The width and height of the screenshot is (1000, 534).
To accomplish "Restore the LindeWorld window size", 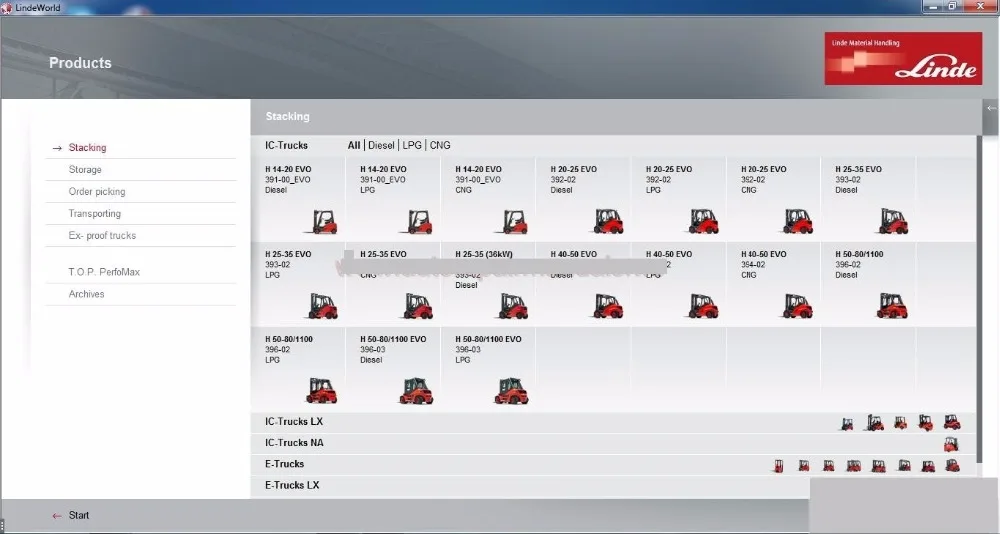I will tap(952, 6).
